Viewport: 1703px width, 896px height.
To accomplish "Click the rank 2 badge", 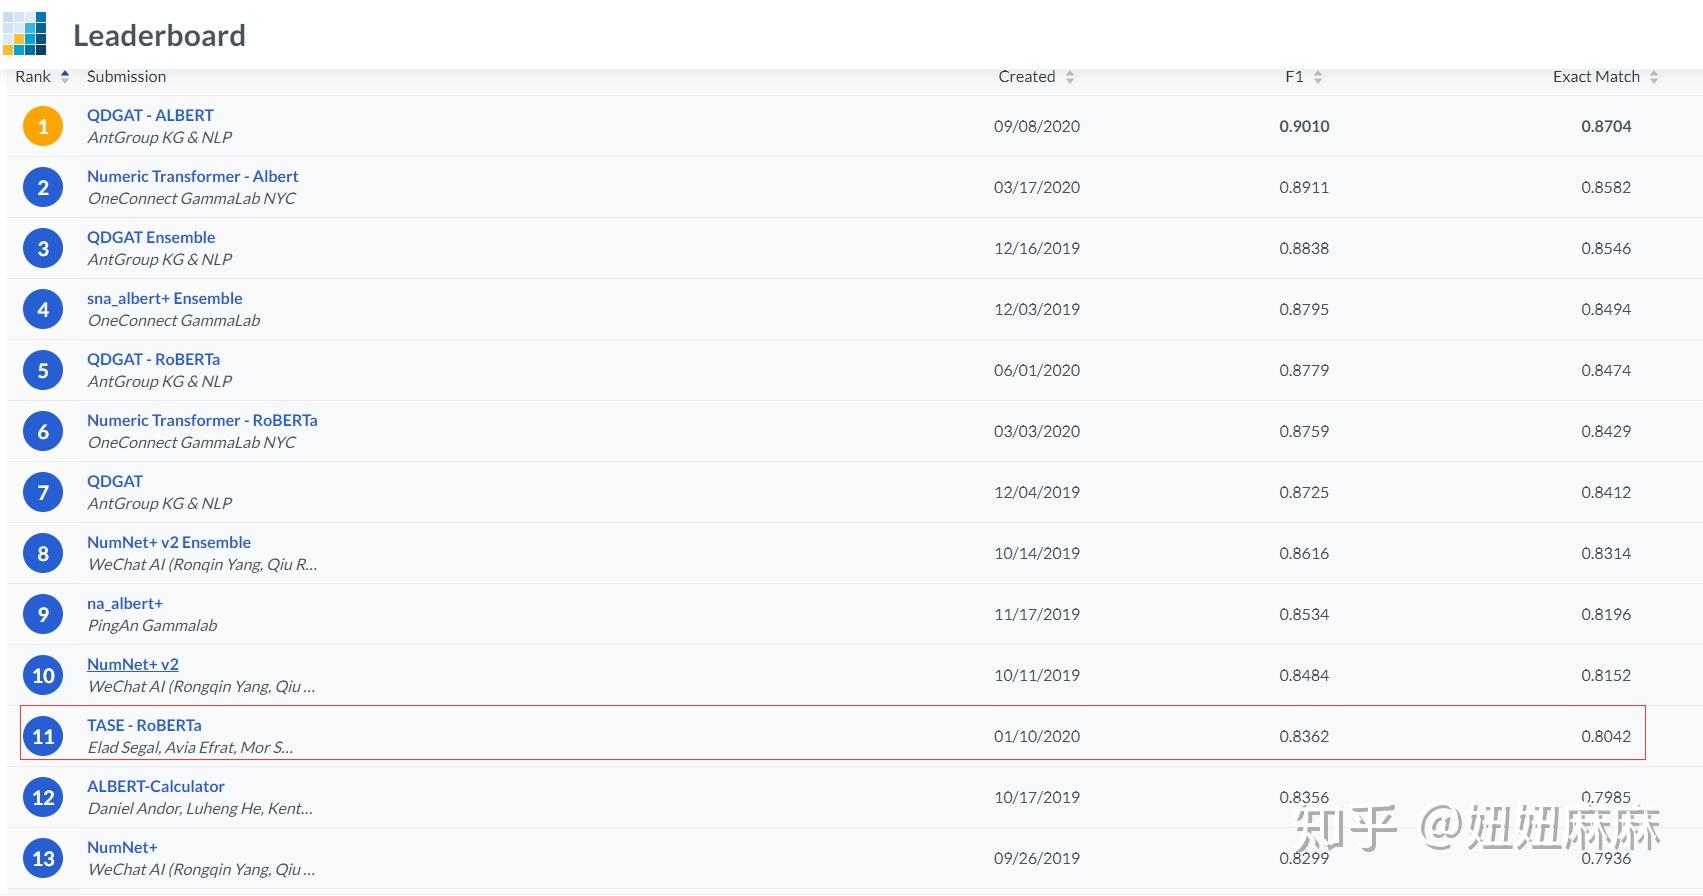I will [43, 187].
